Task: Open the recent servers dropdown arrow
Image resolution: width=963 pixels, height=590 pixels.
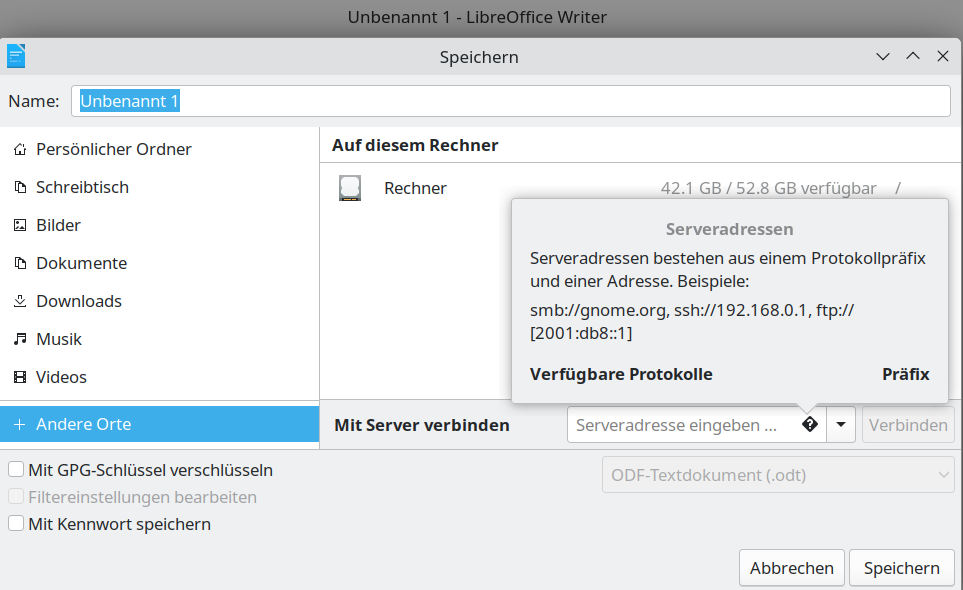Action: 841,424
